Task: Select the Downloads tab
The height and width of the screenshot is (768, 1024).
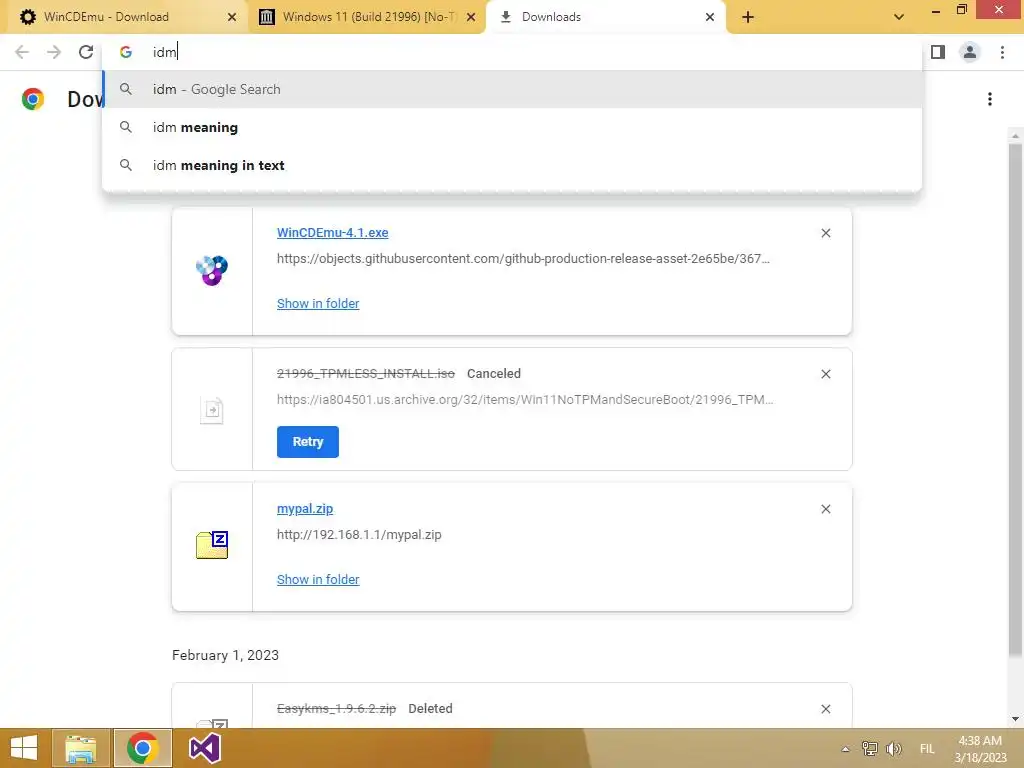Action: click(x=606, y=17)
